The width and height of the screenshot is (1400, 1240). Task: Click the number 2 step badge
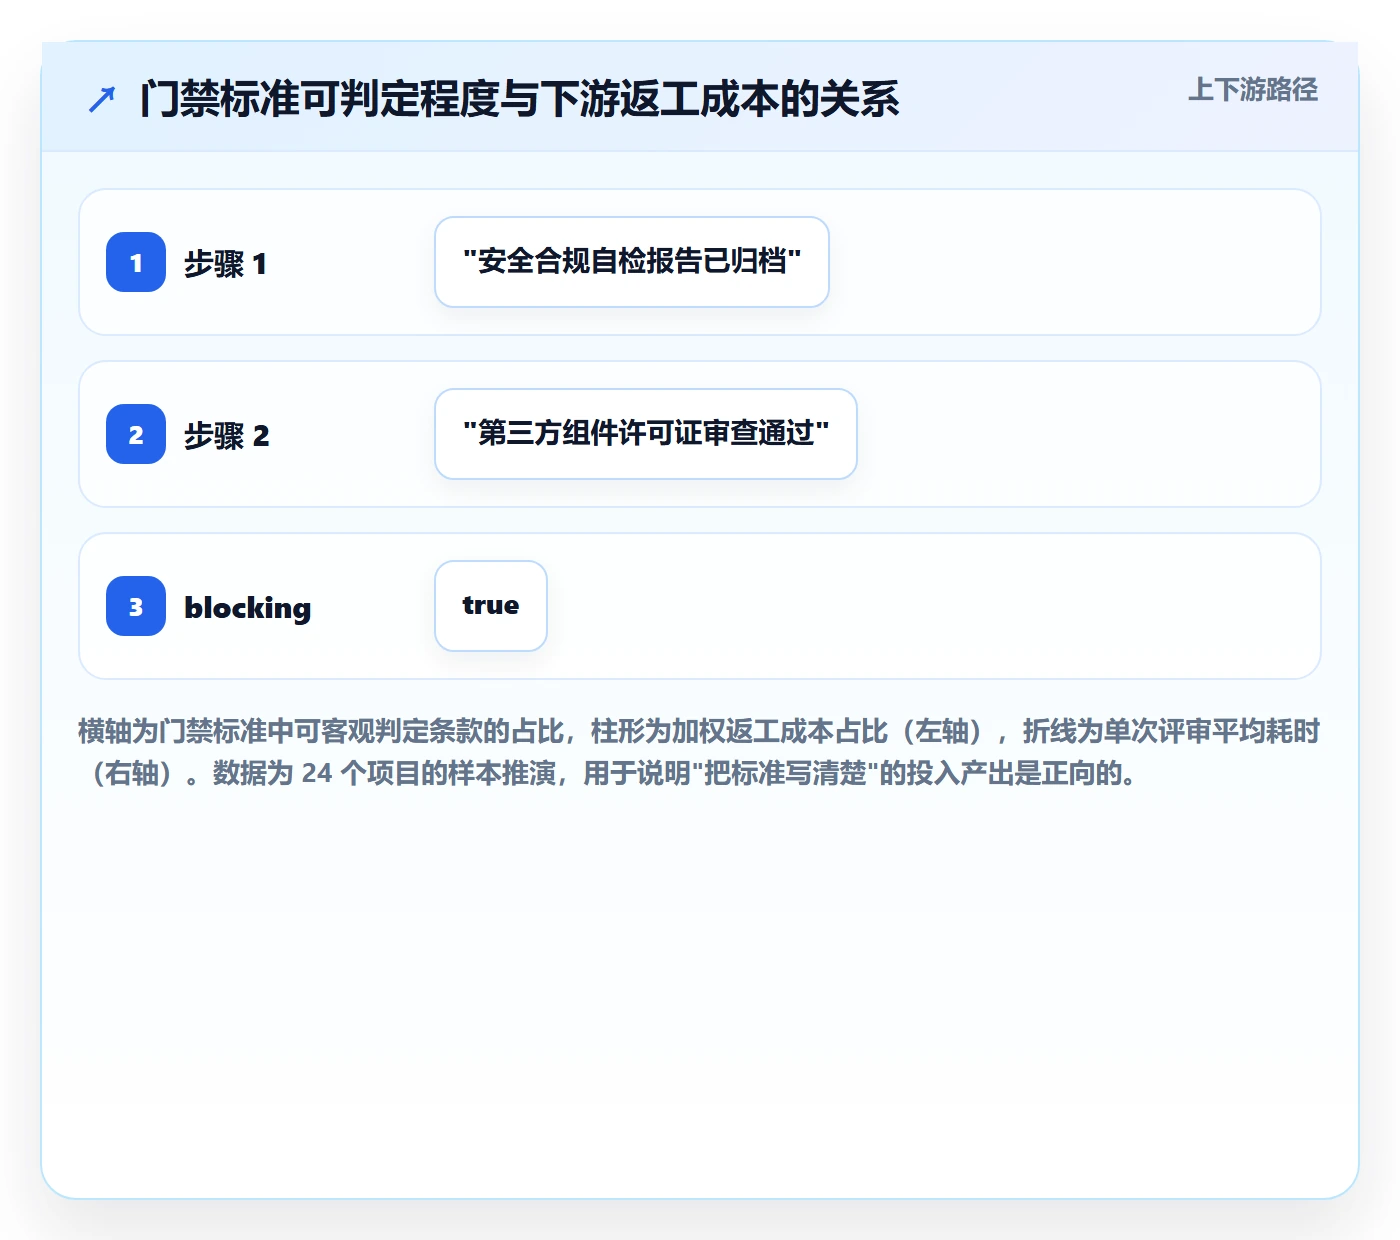pos(136,434)
